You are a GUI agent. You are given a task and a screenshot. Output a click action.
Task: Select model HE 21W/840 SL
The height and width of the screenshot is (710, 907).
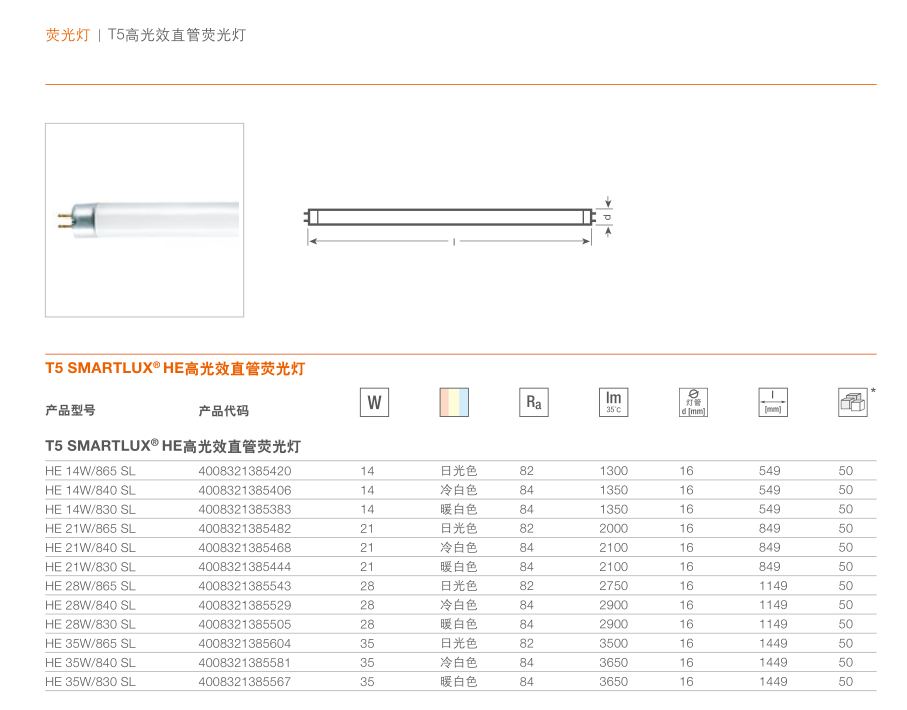click(x=90, y=547)
